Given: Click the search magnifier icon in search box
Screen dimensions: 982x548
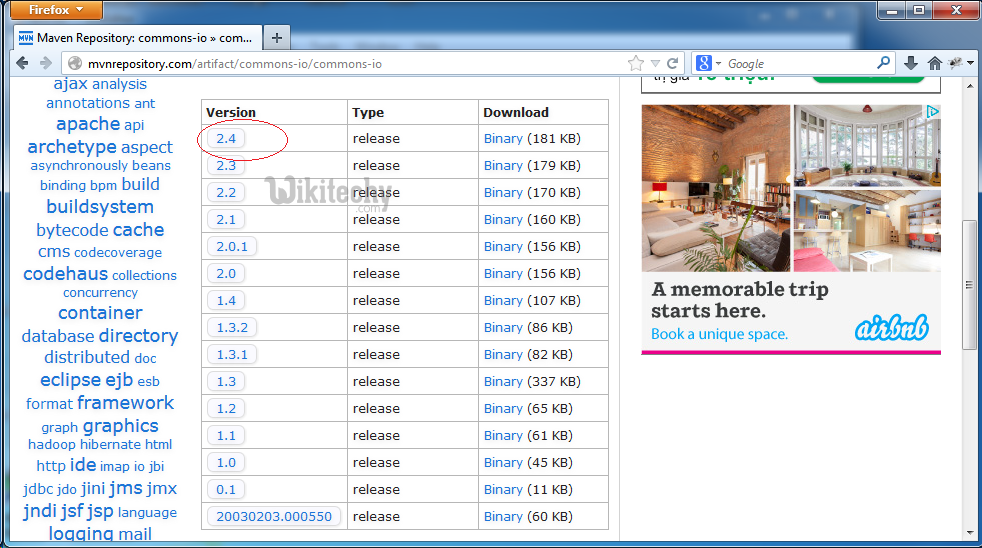Looking at the screenshot, I should pyautogui.click(x=883, y=63).
